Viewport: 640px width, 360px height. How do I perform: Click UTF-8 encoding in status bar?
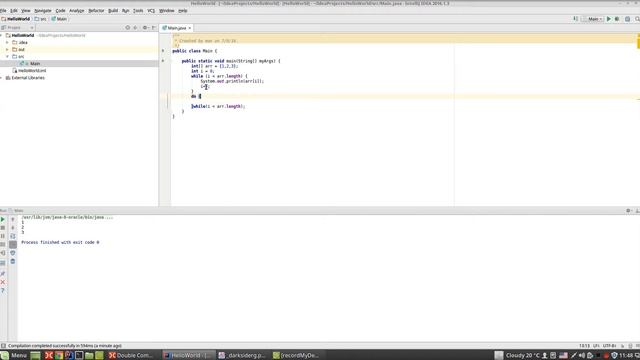(610, 346)
